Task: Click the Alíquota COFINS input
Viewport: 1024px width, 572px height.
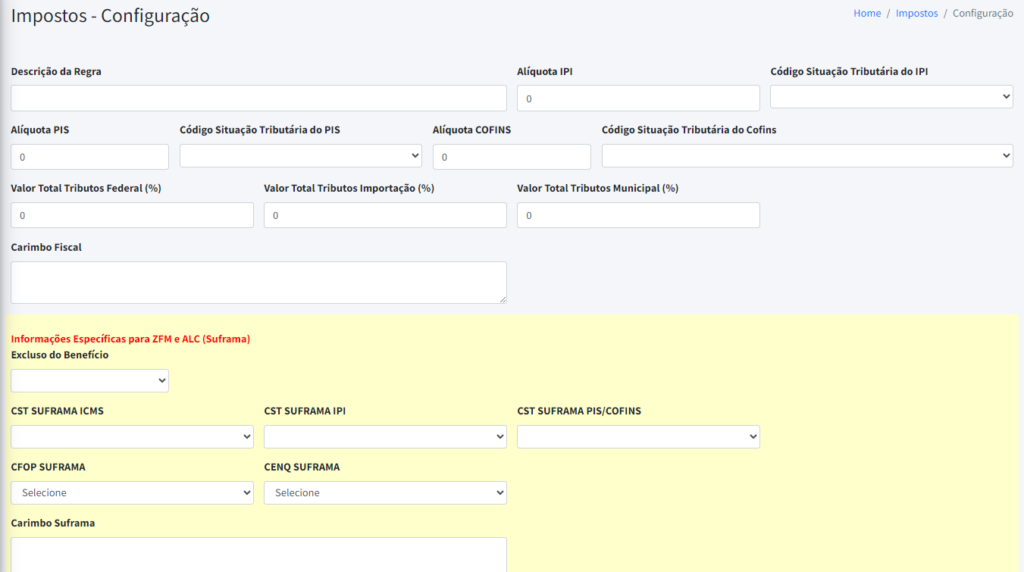Action: (x=511, y=157)
